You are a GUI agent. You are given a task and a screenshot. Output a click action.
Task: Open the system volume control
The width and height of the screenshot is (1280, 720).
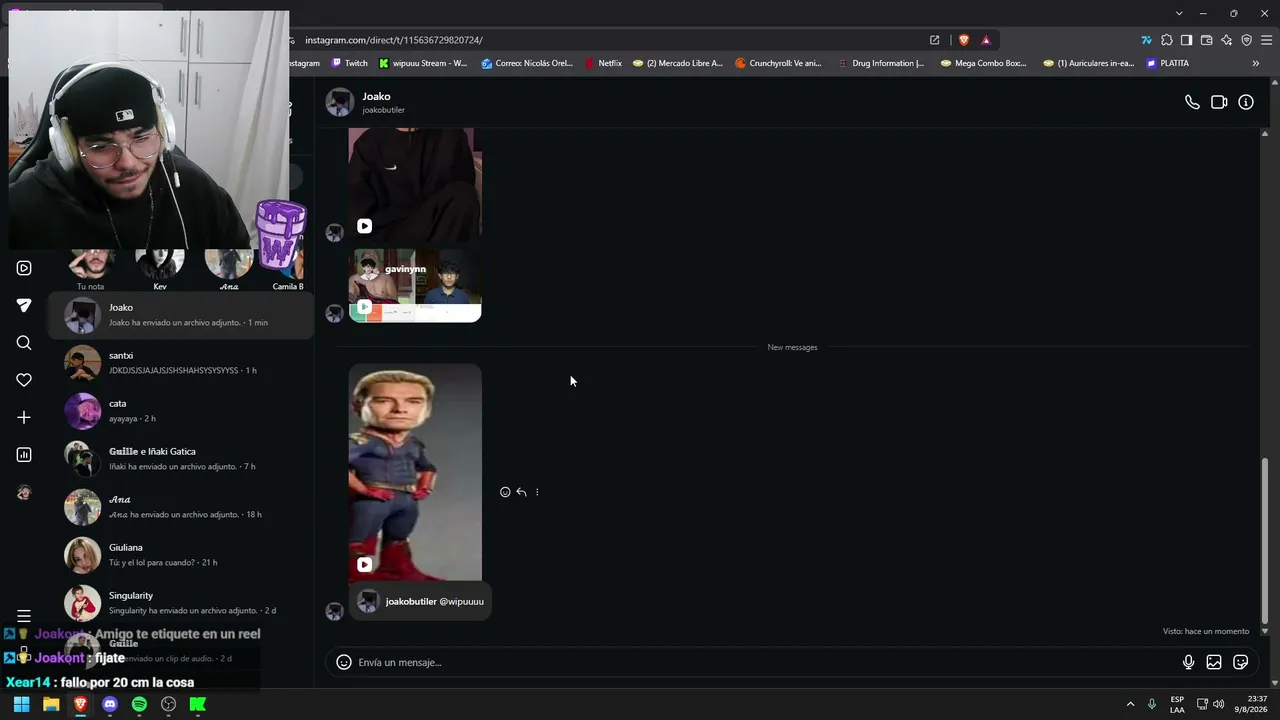[1219, 704]
